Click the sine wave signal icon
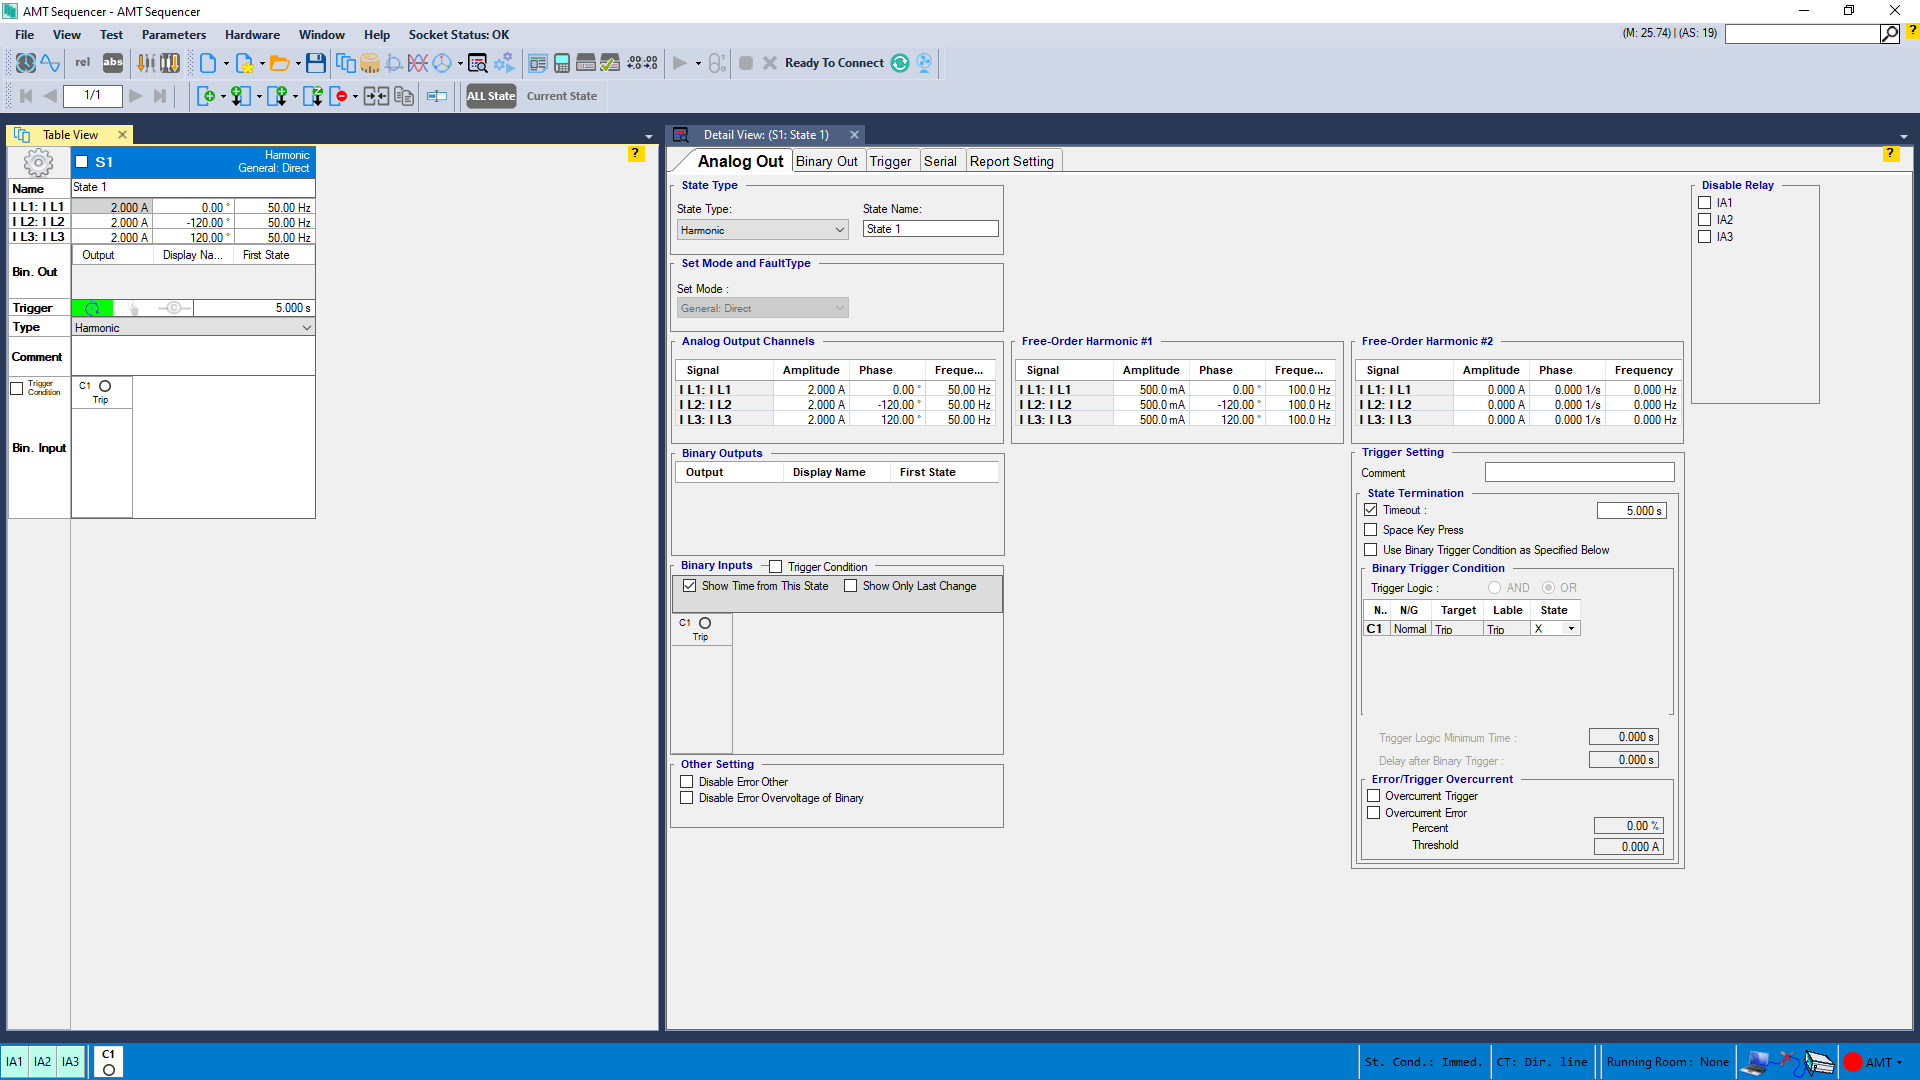Image resolution: width=1920 pixels, height=1080 pixels. click(x=50, y=63)
